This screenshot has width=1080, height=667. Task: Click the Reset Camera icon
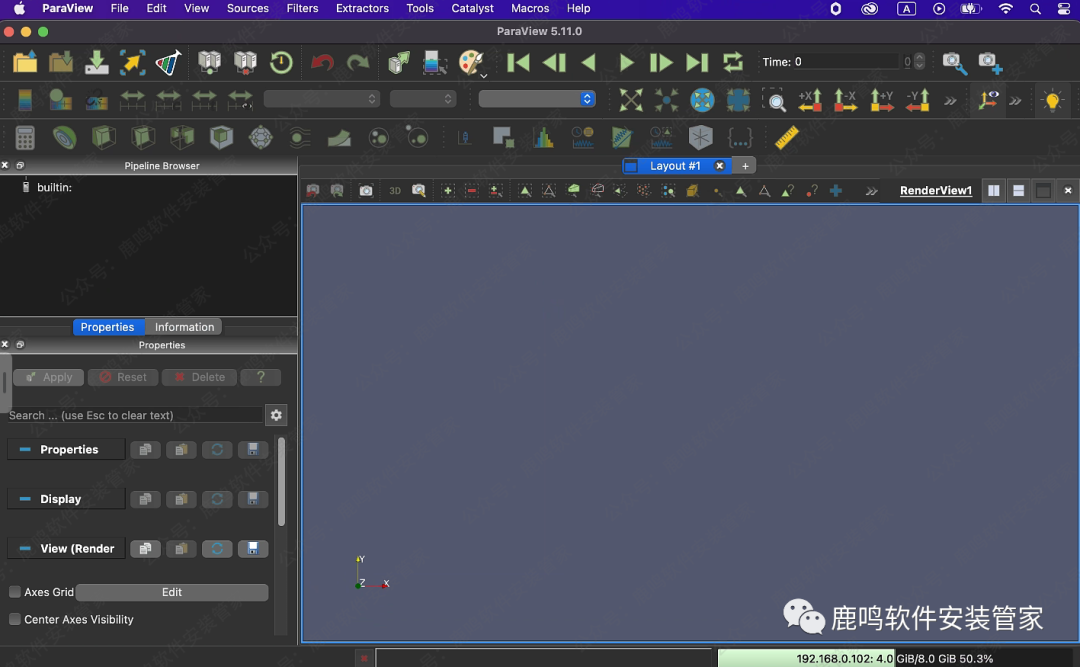pyautogui.click(x=631, y=100)
